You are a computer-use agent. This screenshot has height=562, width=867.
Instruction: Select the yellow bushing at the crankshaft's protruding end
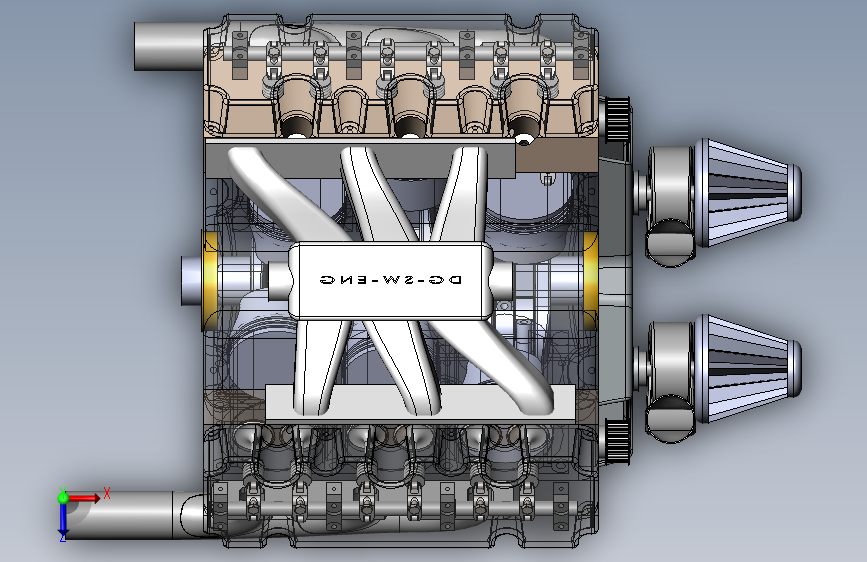[x=210, y=280]
